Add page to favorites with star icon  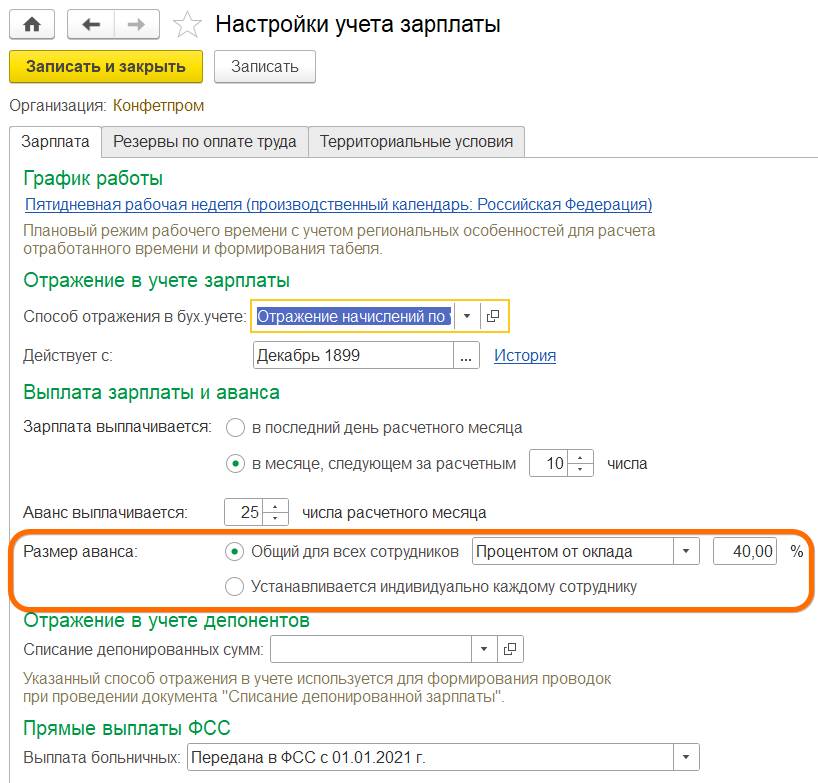click(x=186, y=25)
